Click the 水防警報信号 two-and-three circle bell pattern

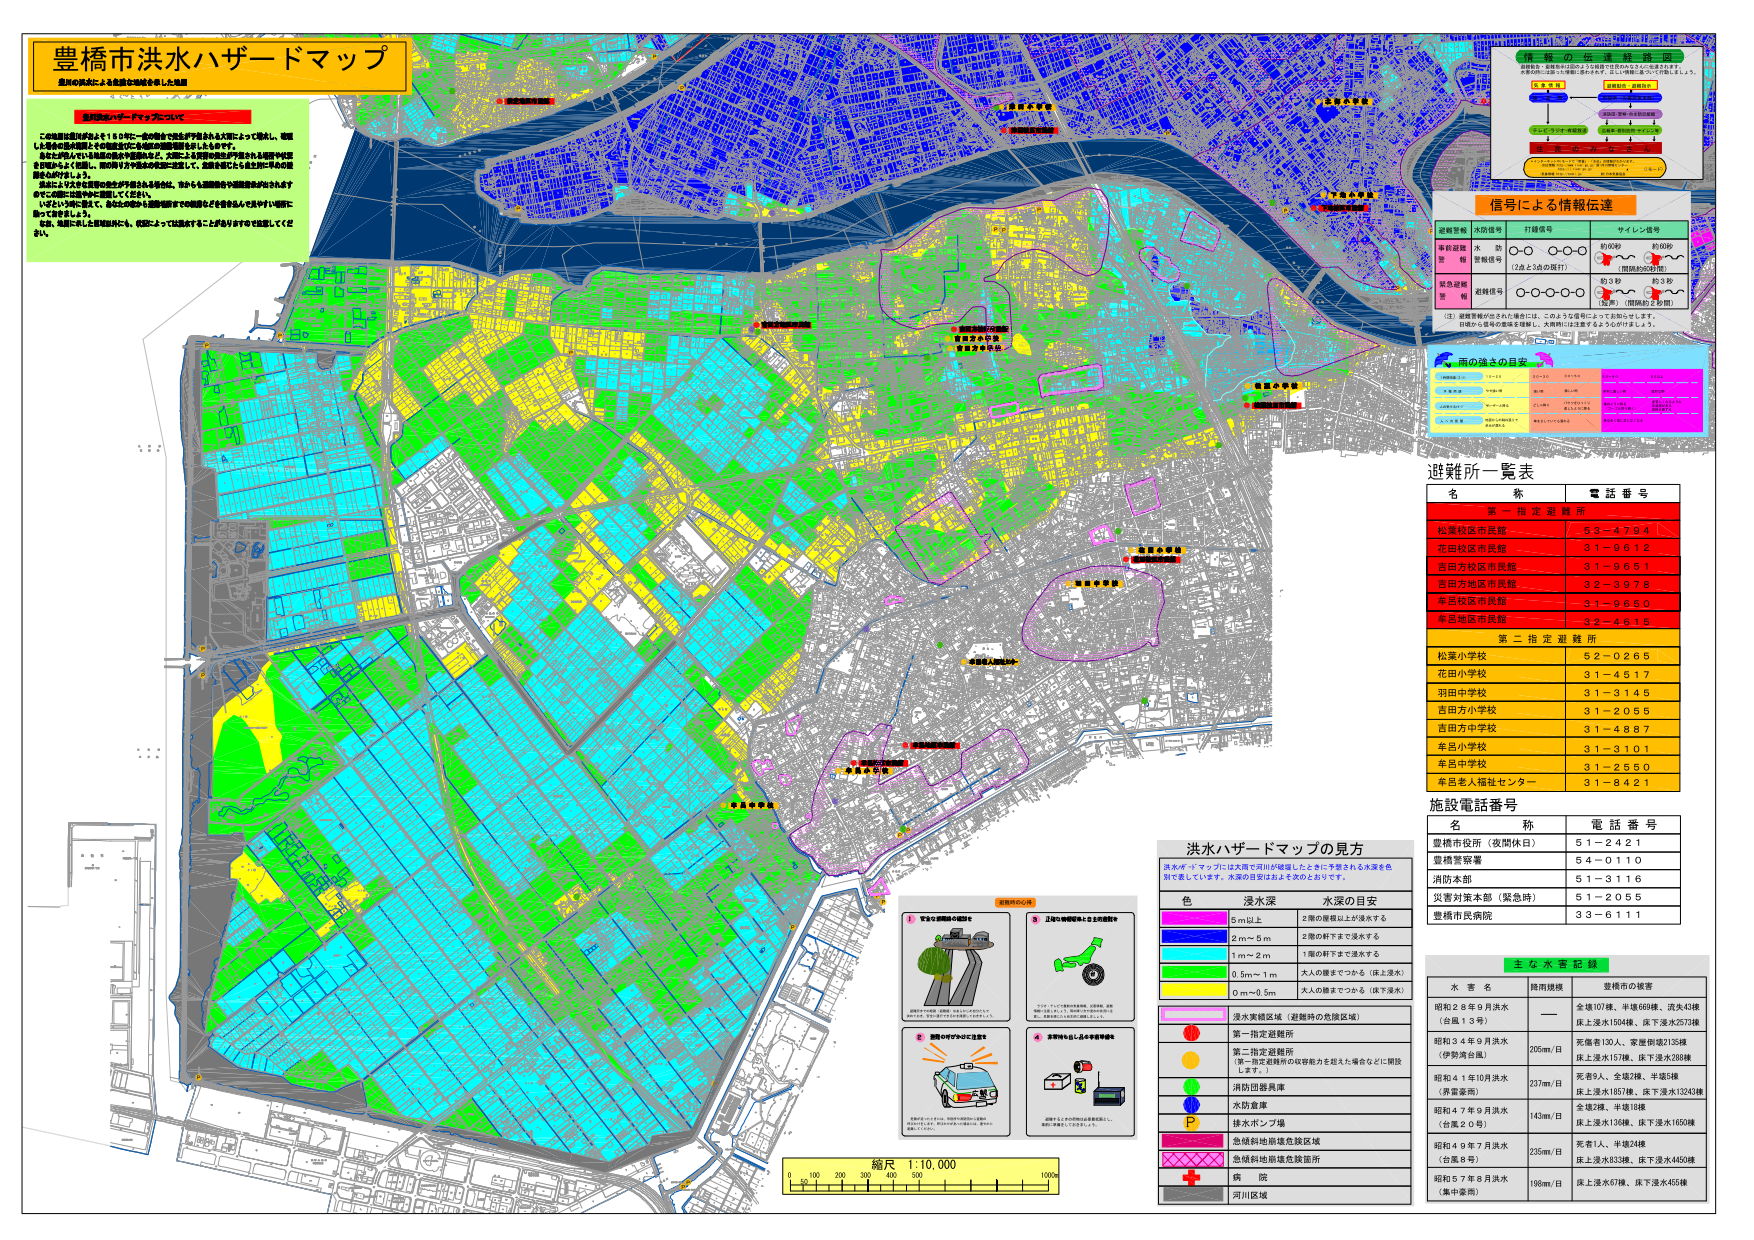click(1548, 251)
